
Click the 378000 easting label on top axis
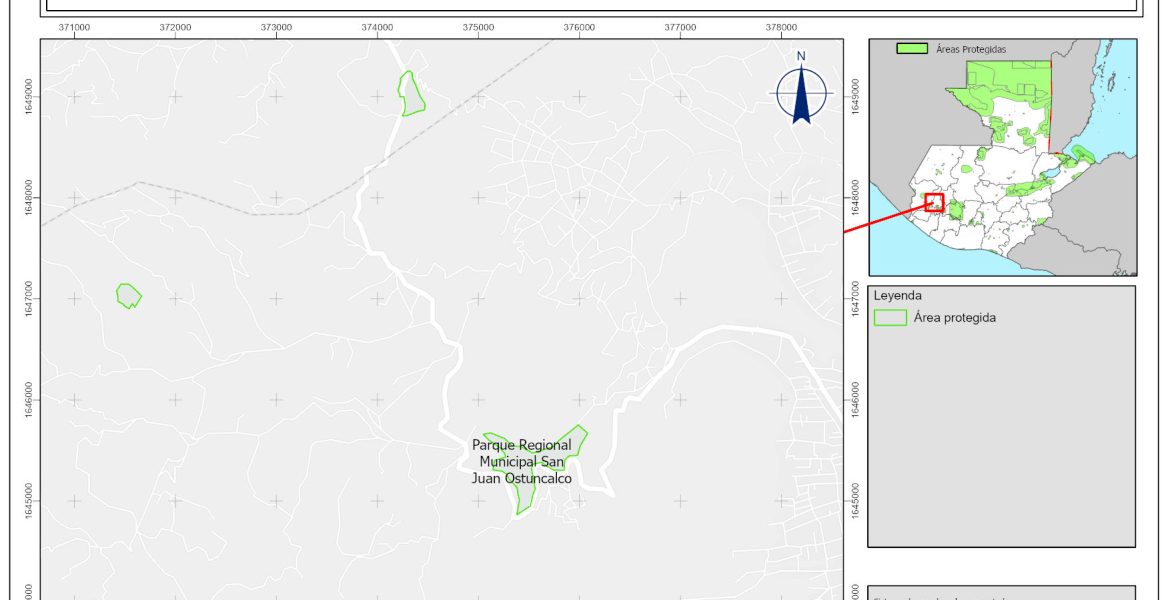click(781, 26)
